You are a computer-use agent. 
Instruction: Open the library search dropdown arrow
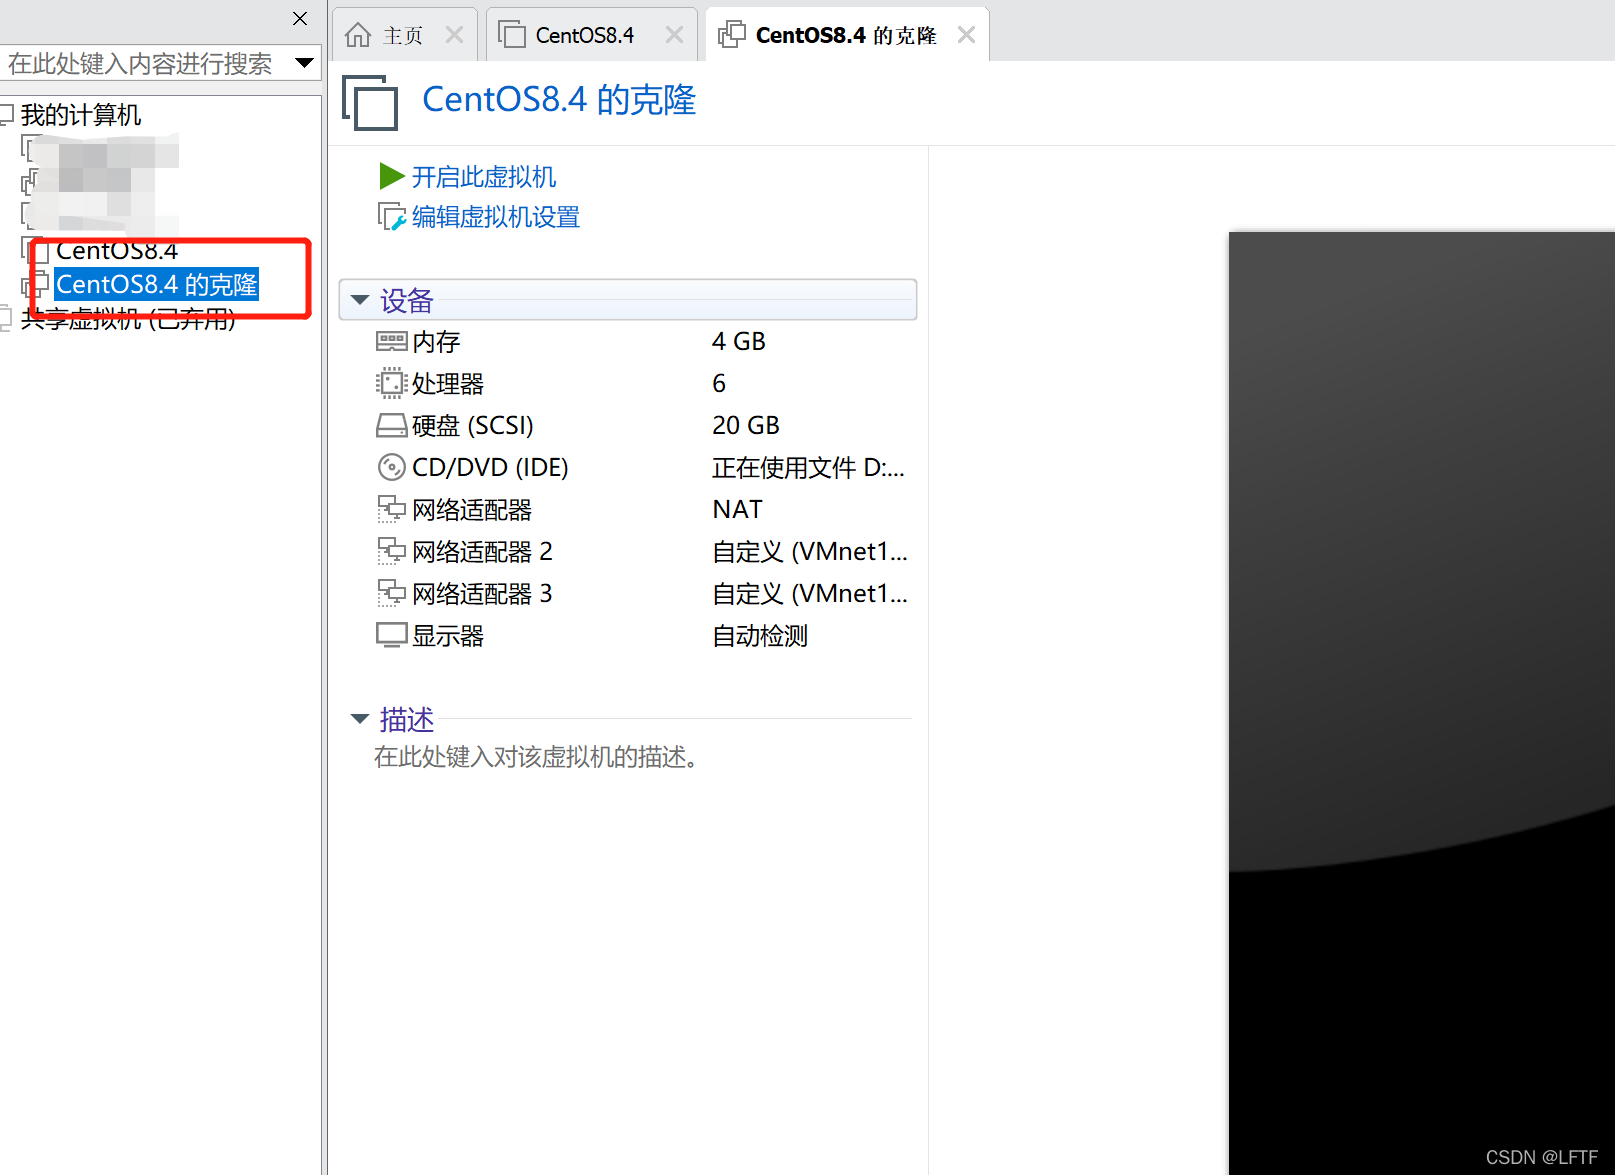tap(304, 63)
